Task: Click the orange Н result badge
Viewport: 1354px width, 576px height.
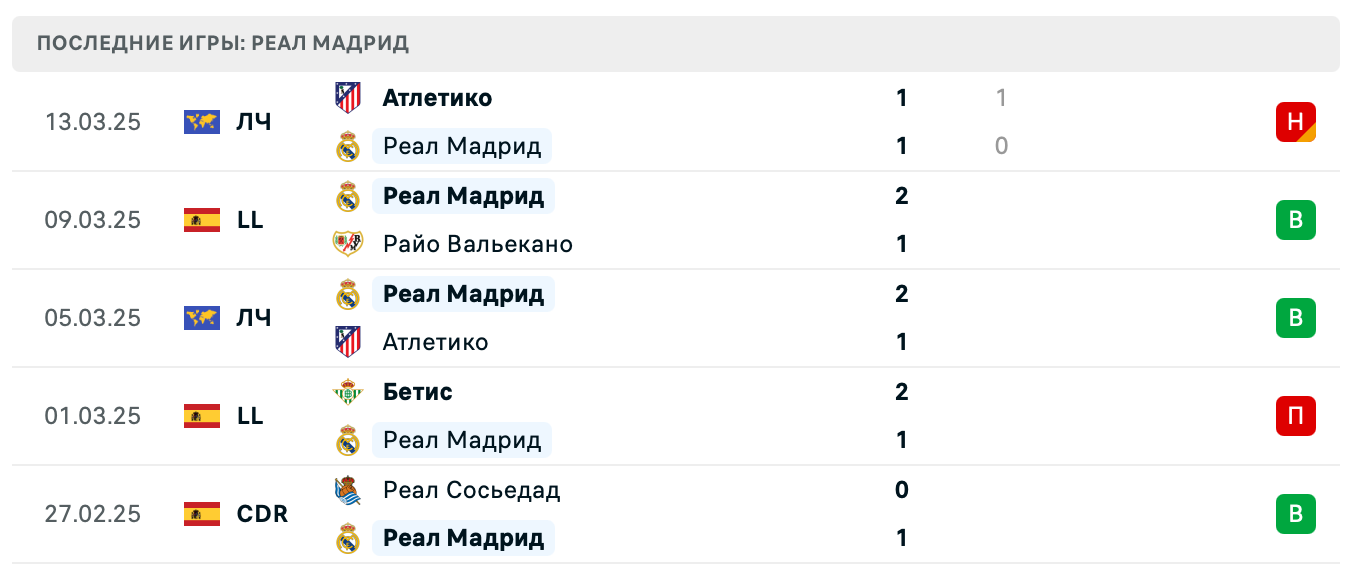Action: click(x=1296, y=121)
